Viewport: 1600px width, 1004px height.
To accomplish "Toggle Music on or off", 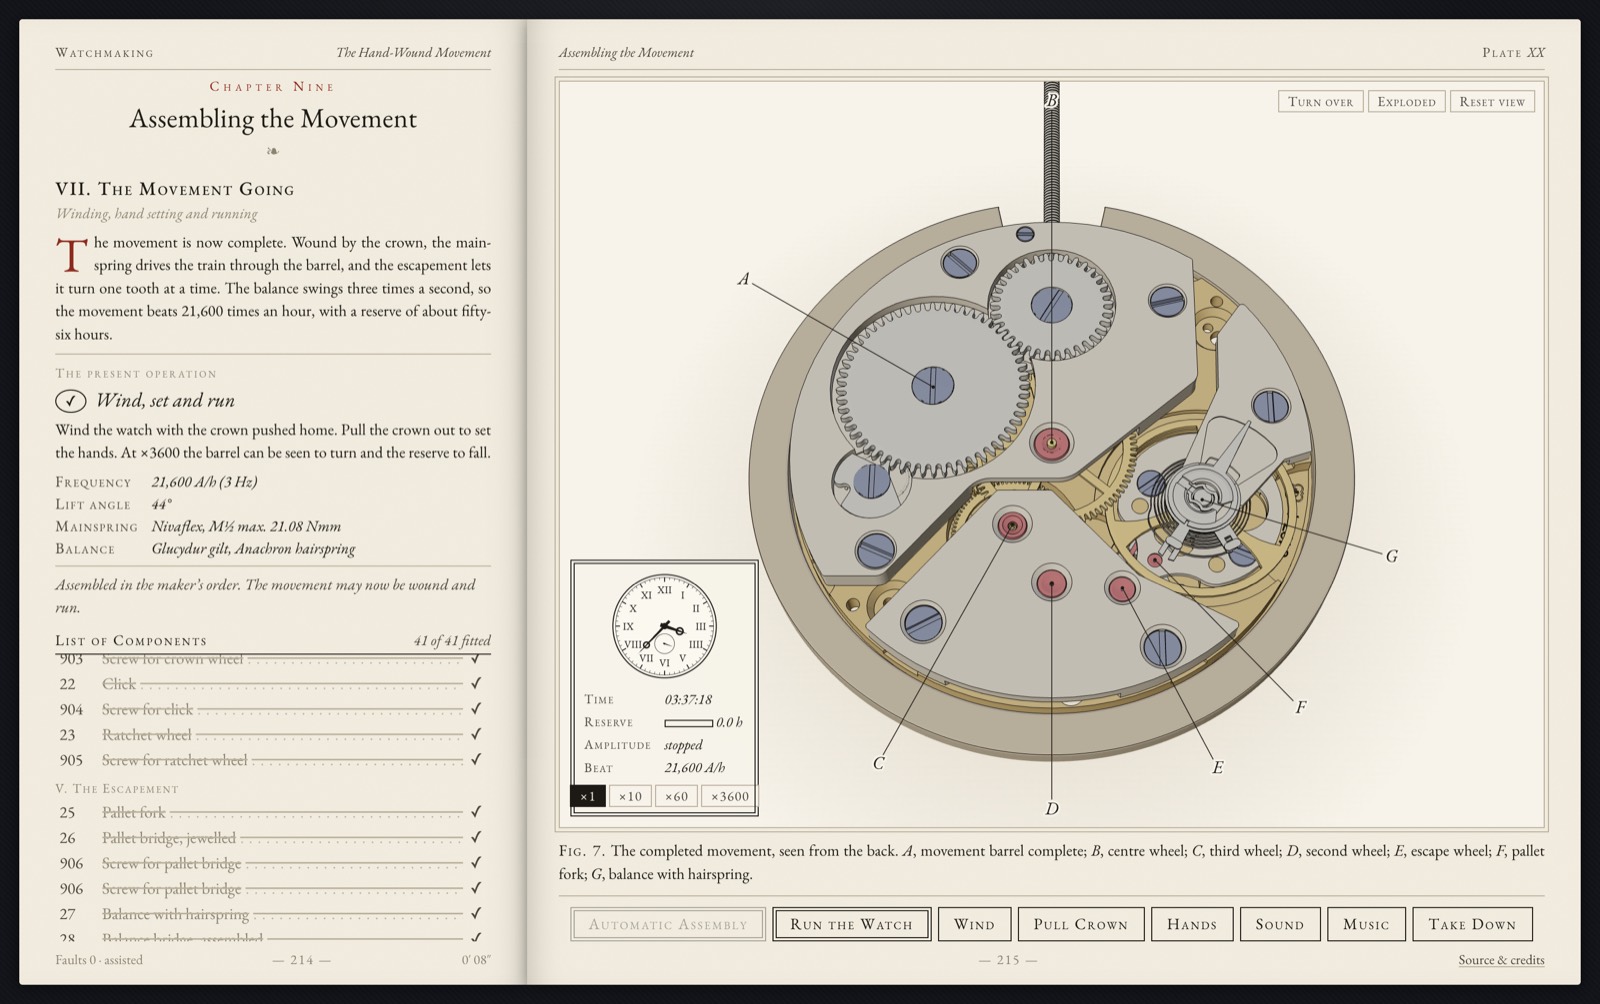I will [x=1366, y=924].
